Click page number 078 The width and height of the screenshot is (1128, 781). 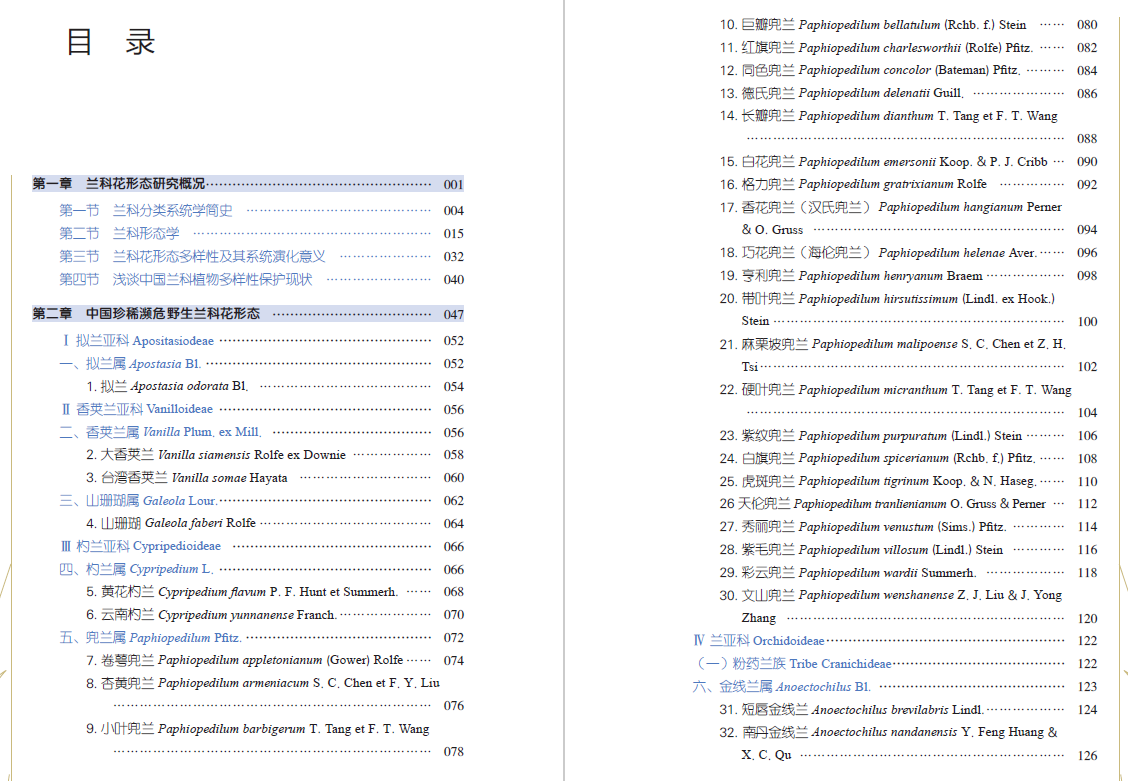coord(453,752)
